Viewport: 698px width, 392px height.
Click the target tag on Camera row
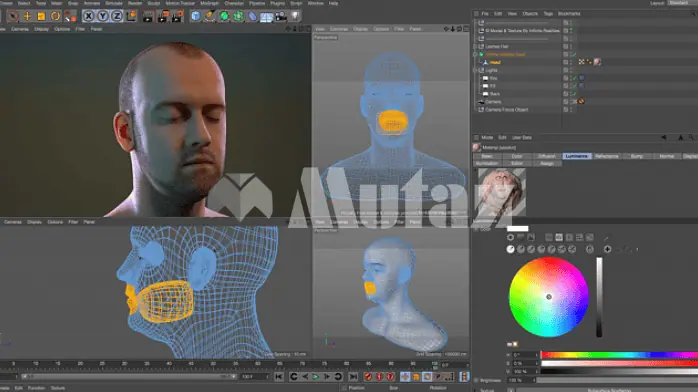(581, 102)
